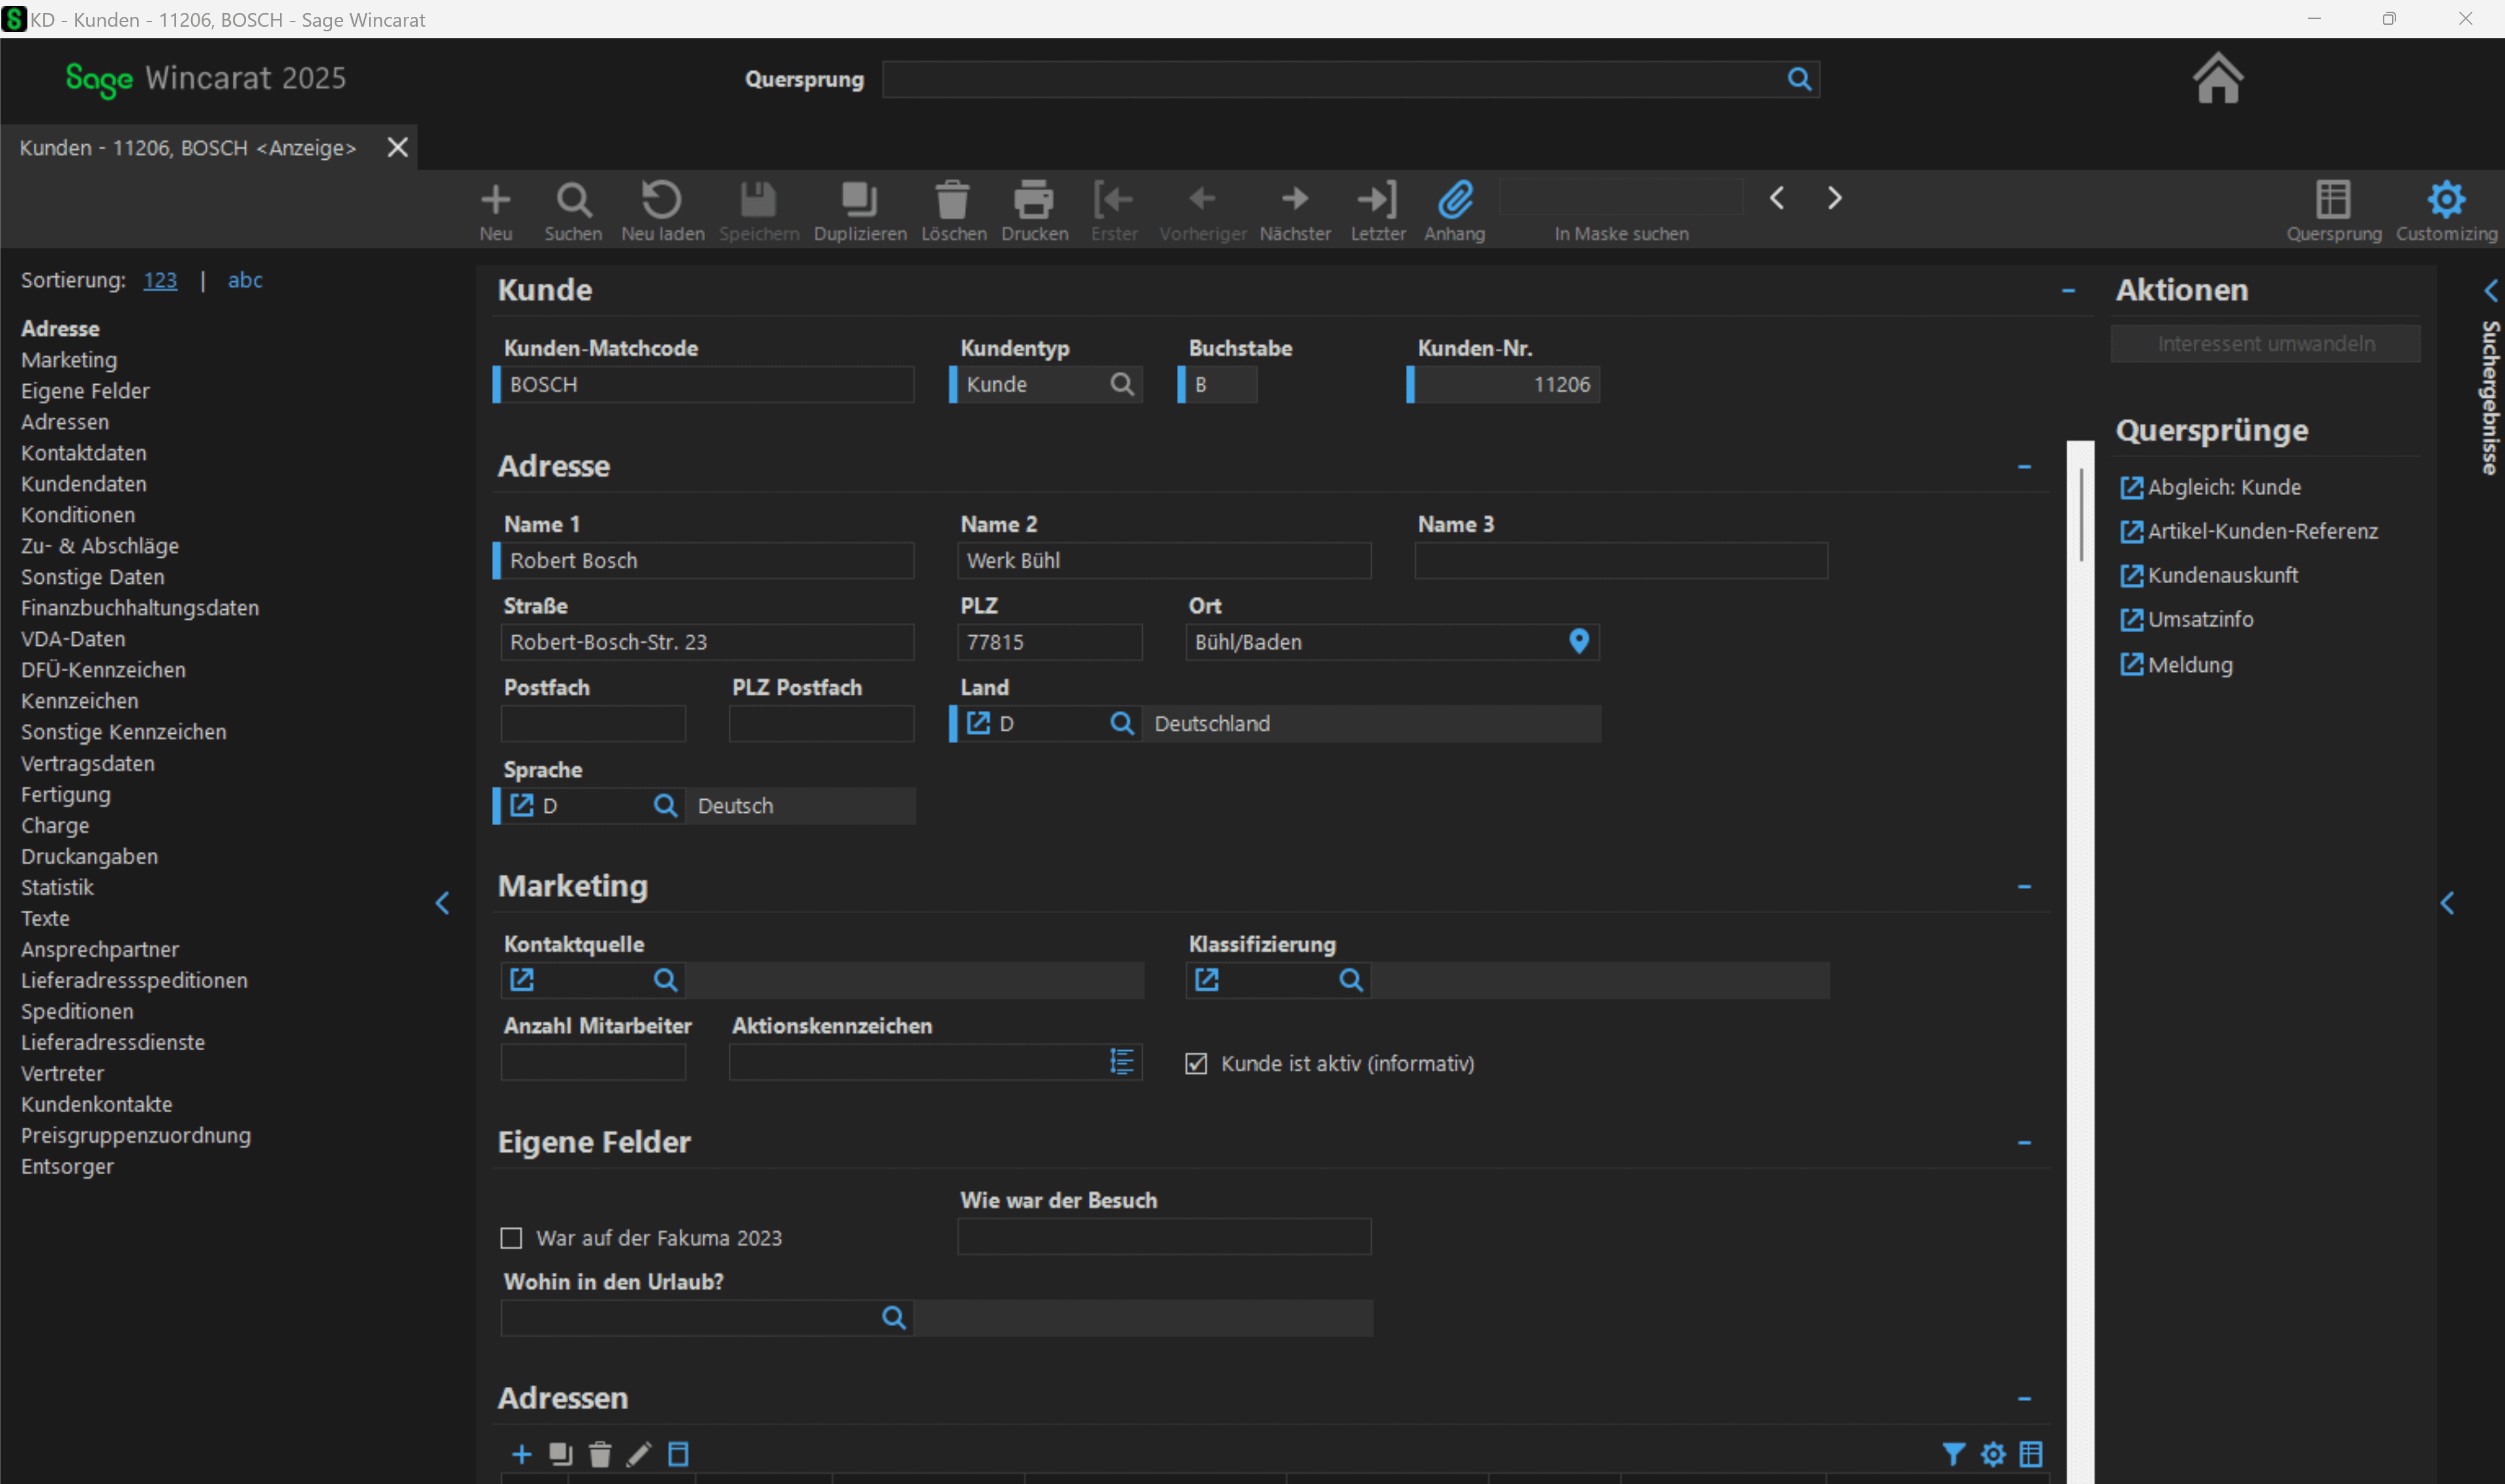Collapse the left navigation panel arrow
This screenshot has width=2505, height=1484.
click(x=442, y=904)
